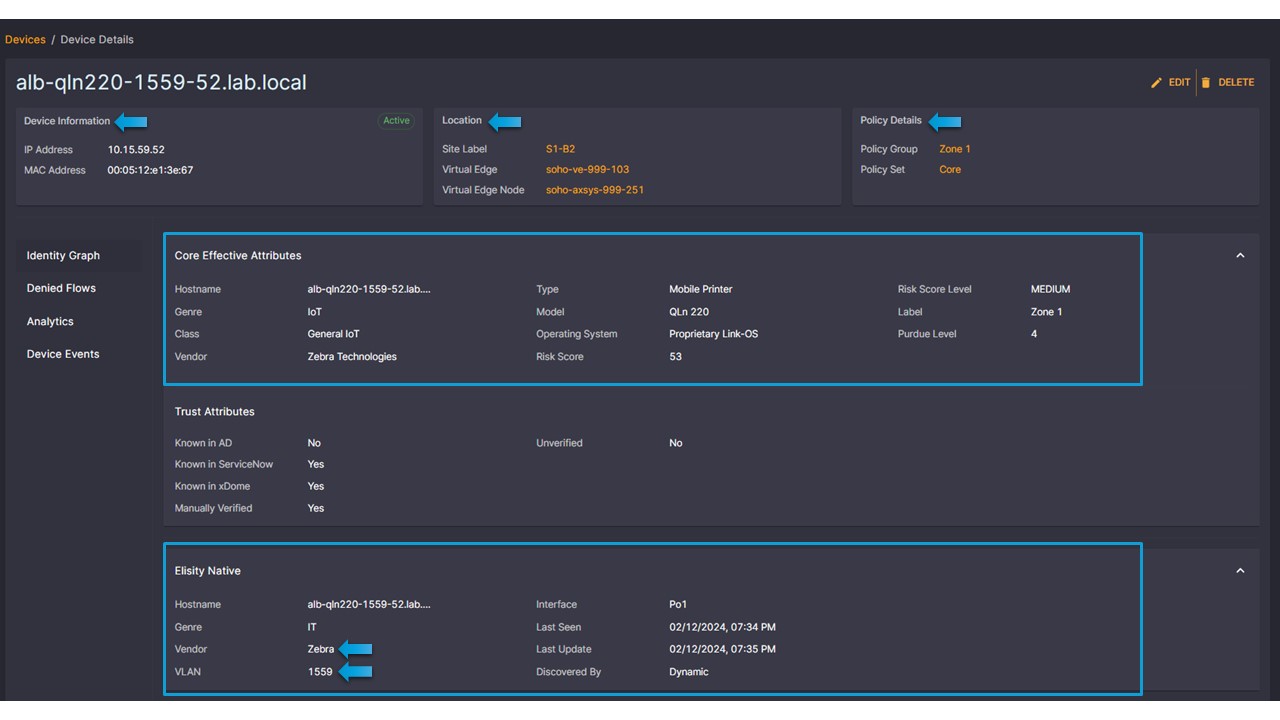Switch to the Analytics tab
1280x720 pixels.
[x=50, y=322]
